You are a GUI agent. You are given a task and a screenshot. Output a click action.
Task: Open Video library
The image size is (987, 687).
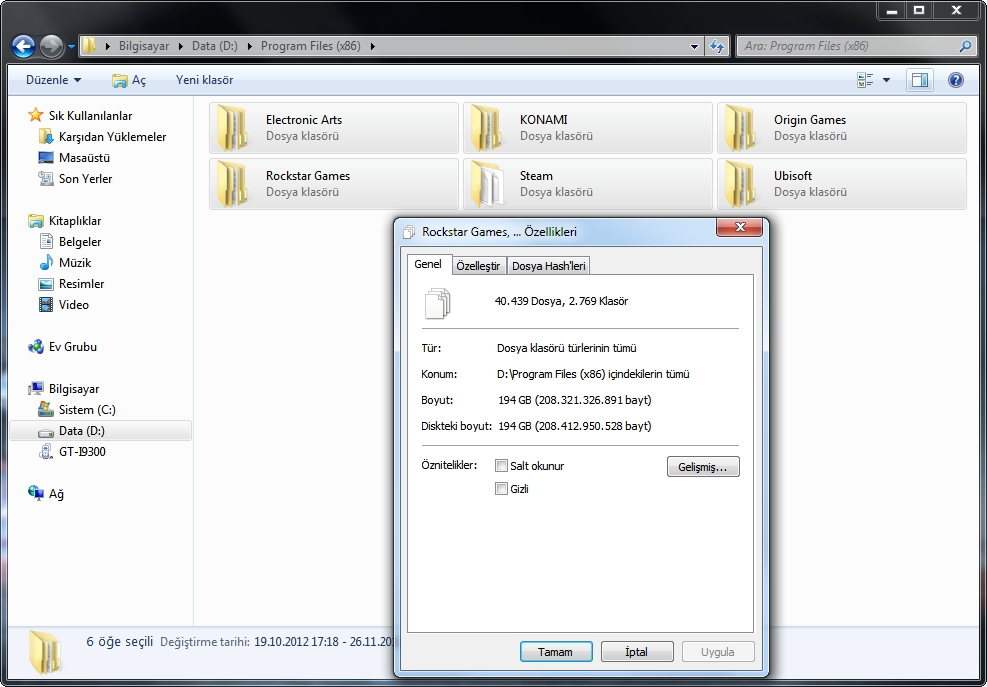click(74, 305)
